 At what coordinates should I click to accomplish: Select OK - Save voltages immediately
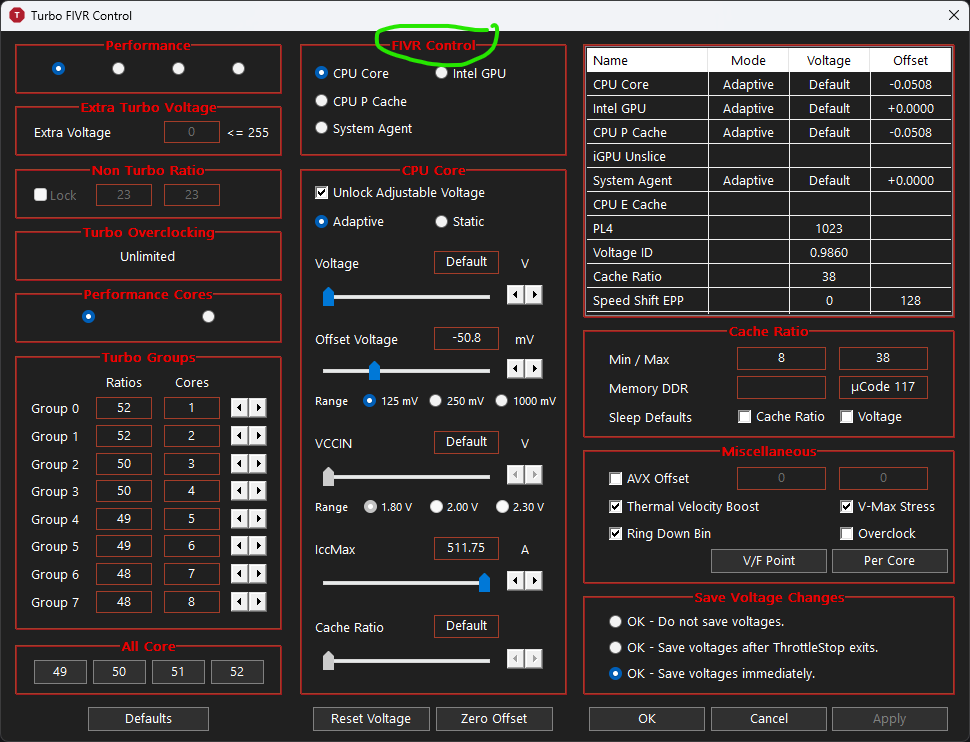click(616, 673)
